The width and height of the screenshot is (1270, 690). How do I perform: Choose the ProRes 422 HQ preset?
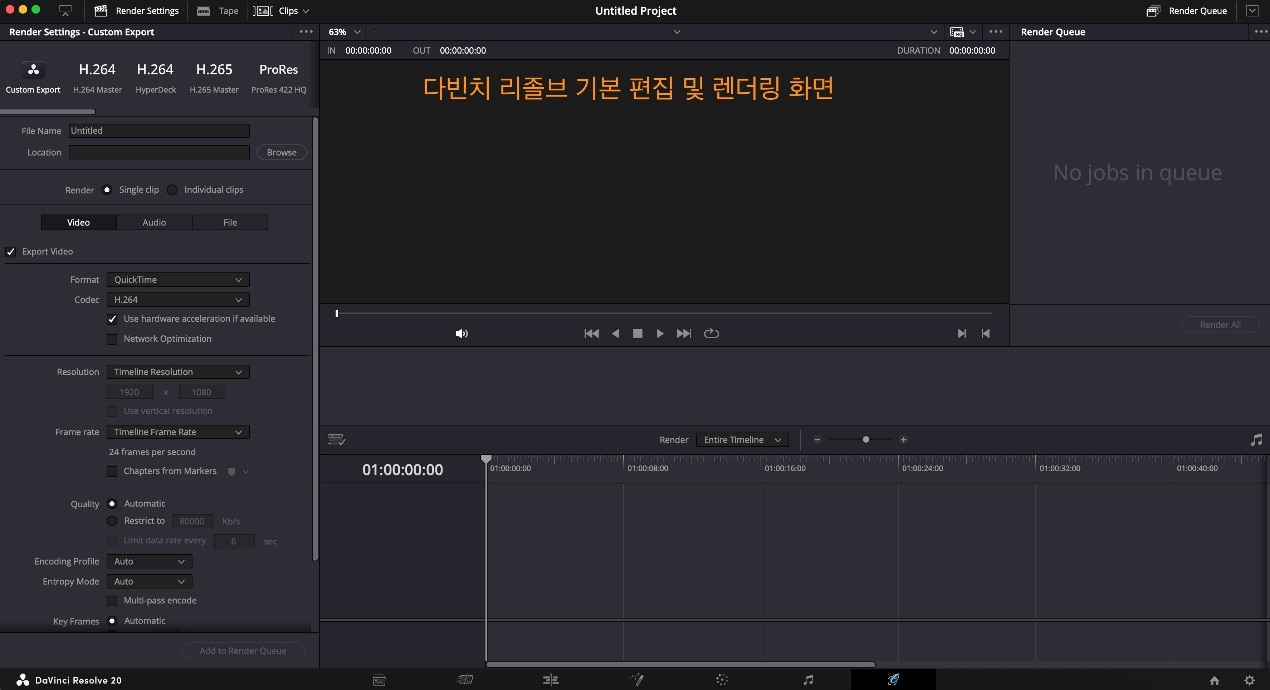click(279, 78)
